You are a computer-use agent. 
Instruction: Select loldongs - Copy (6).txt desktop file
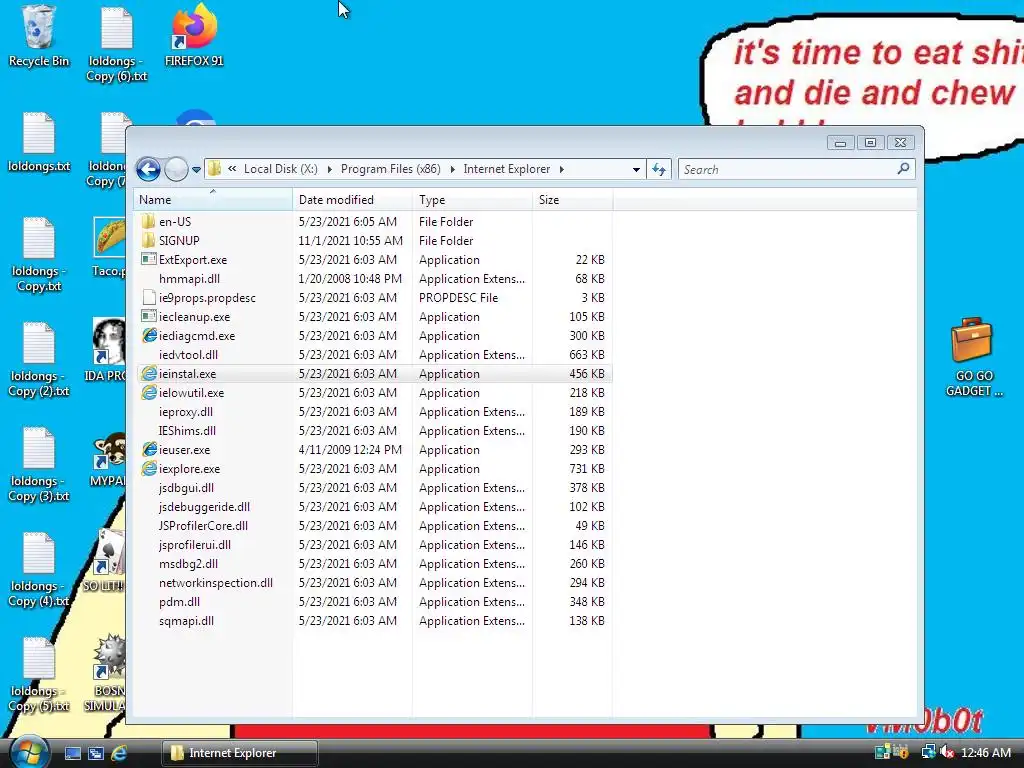point(117,44)
